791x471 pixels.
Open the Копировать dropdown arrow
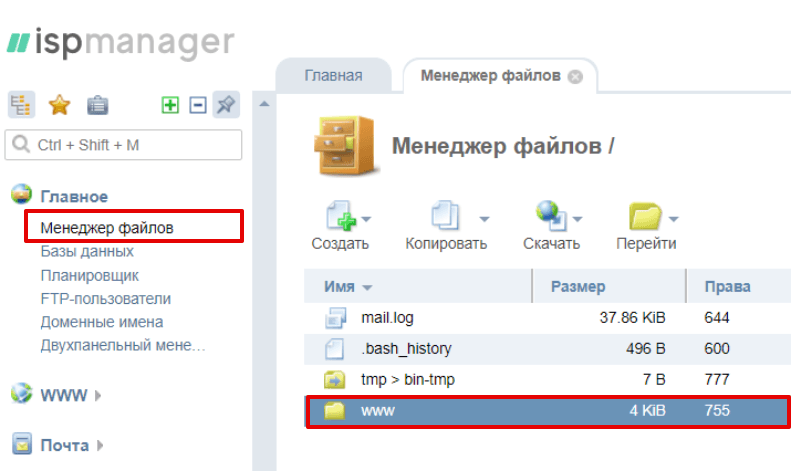coord(484,219)
